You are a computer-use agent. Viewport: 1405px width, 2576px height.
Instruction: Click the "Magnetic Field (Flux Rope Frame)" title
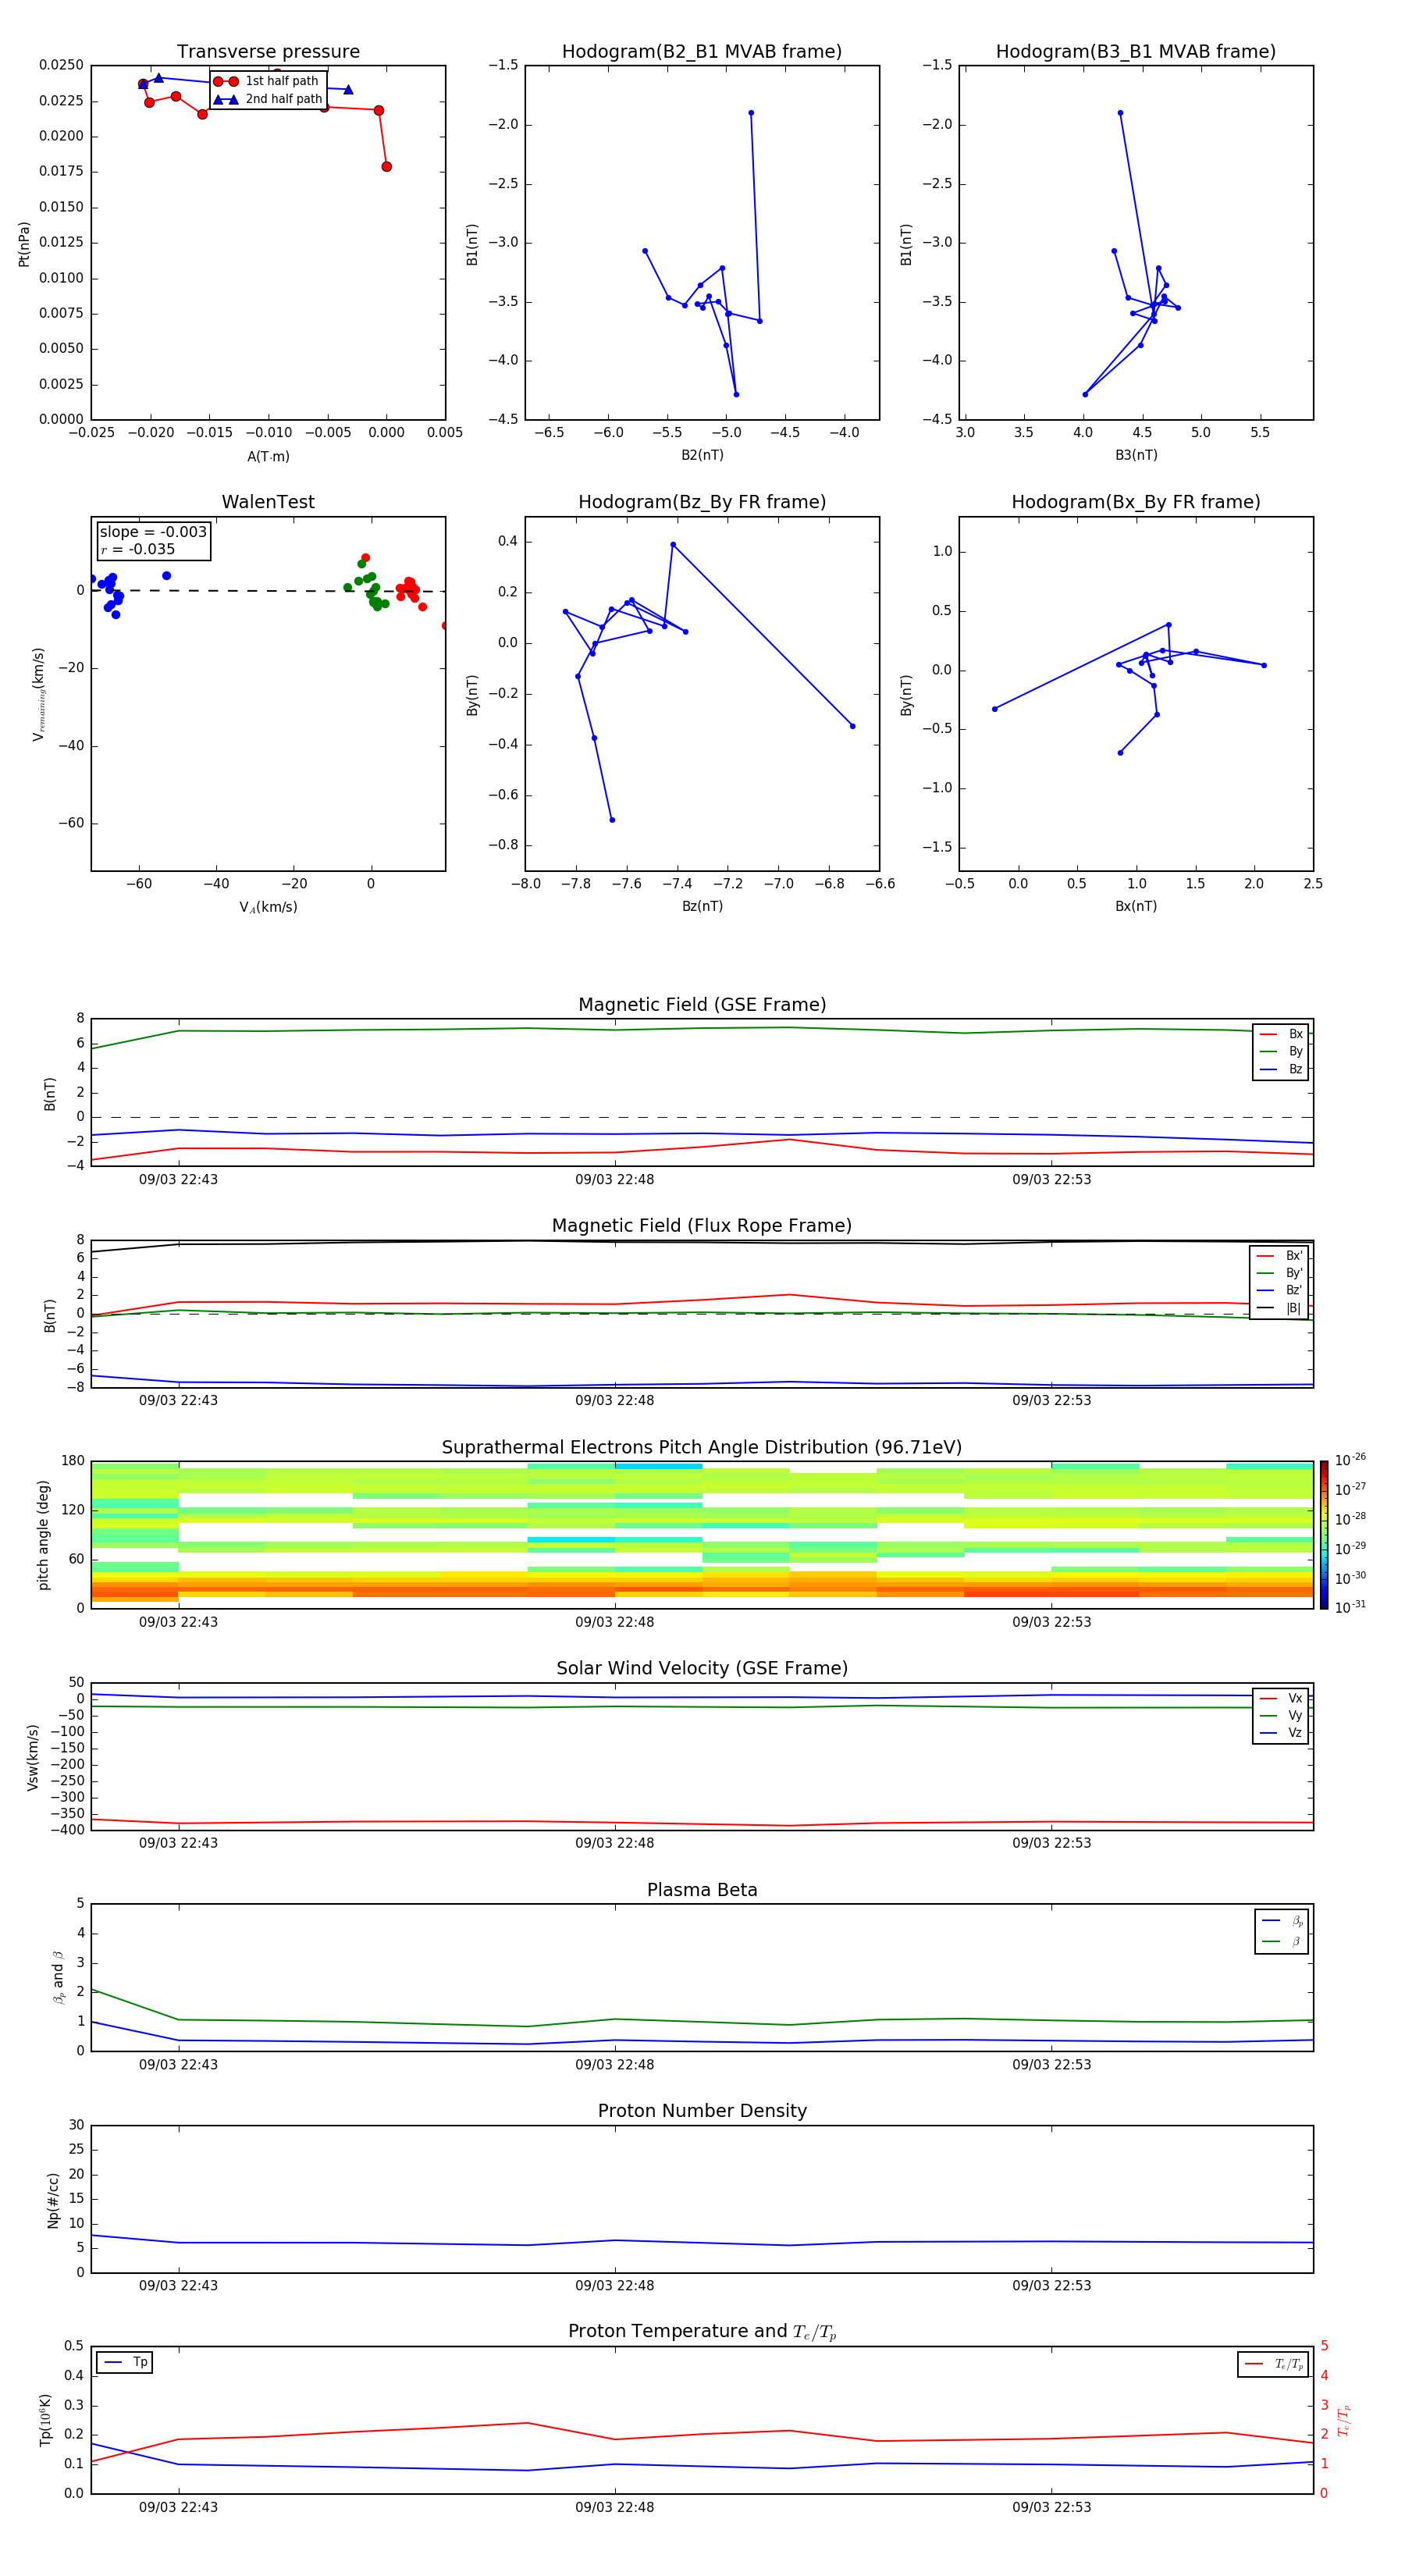pyautogui.click(x=702, y=1225)
